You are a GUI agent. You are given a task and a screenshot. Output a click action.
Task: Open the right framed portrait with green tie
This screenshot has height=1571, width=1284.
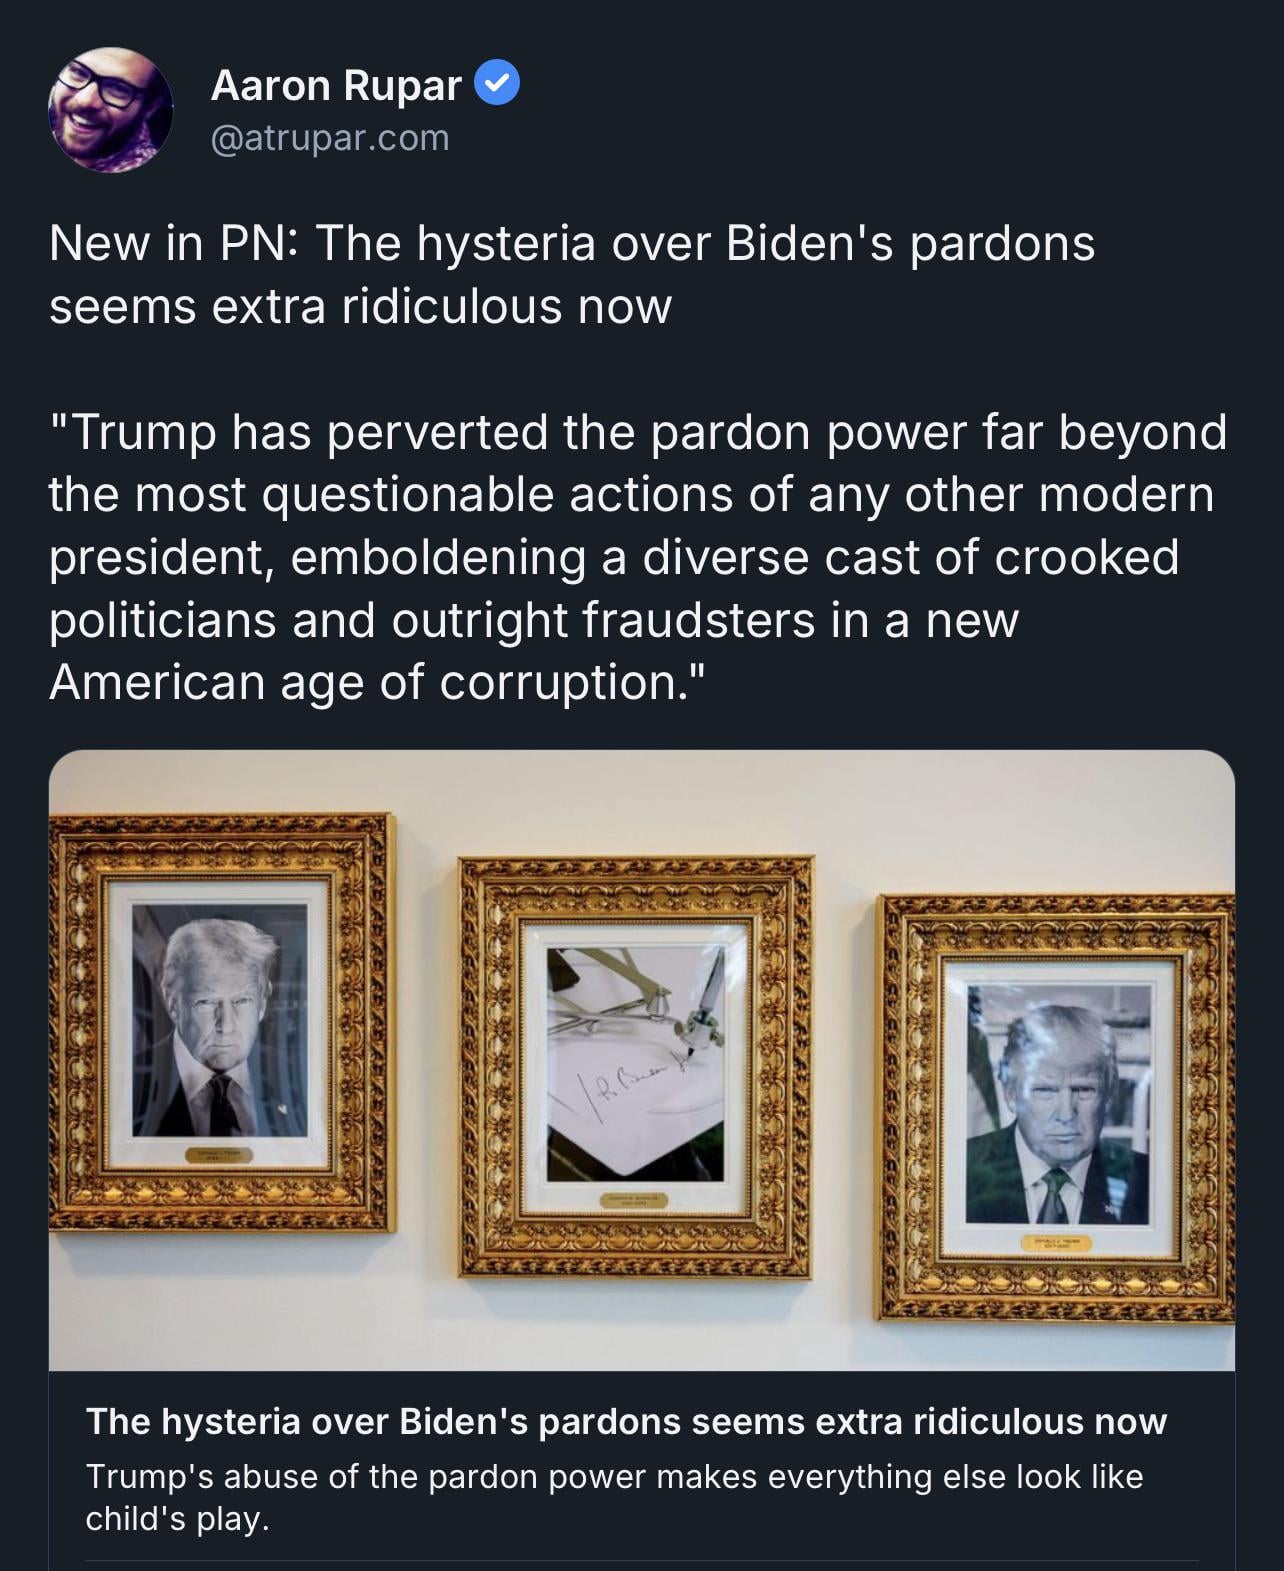pos(1055,1108)
